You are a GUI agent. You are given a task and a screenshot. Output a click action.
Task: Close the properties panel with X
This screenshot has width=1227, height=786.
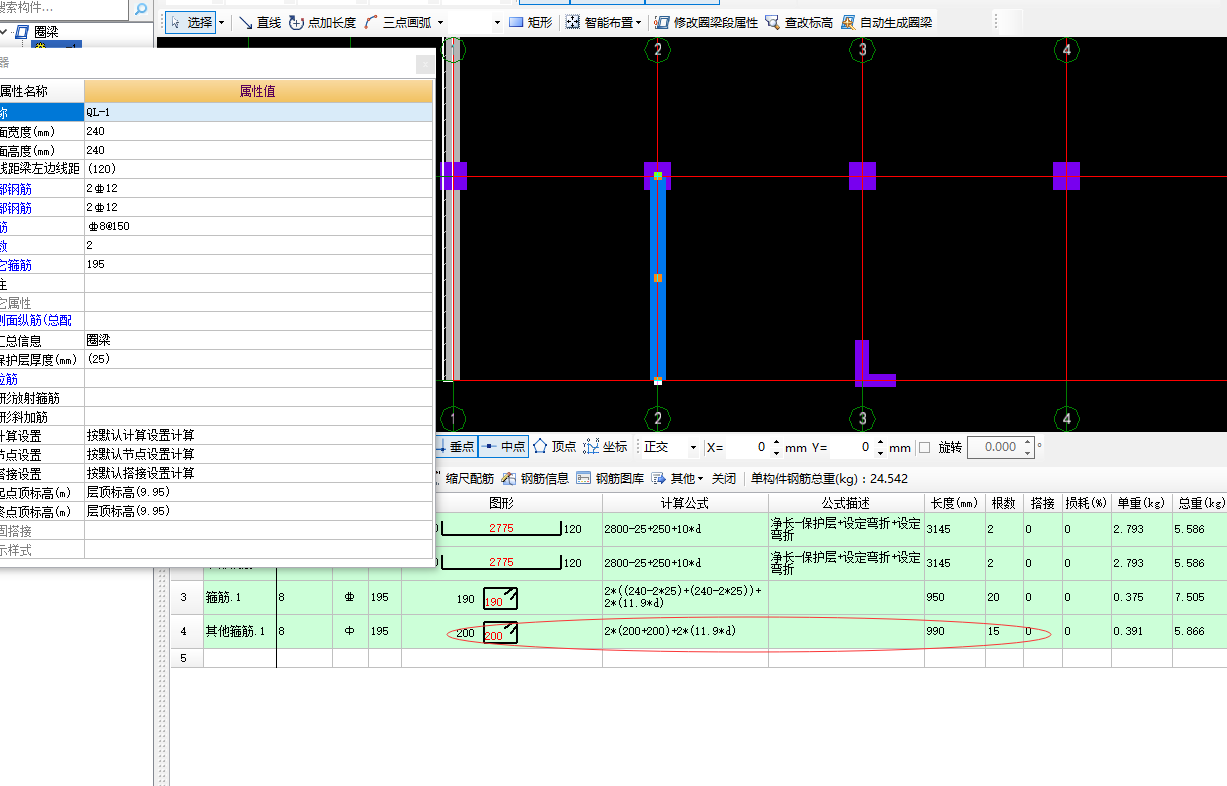coord(425,63)
